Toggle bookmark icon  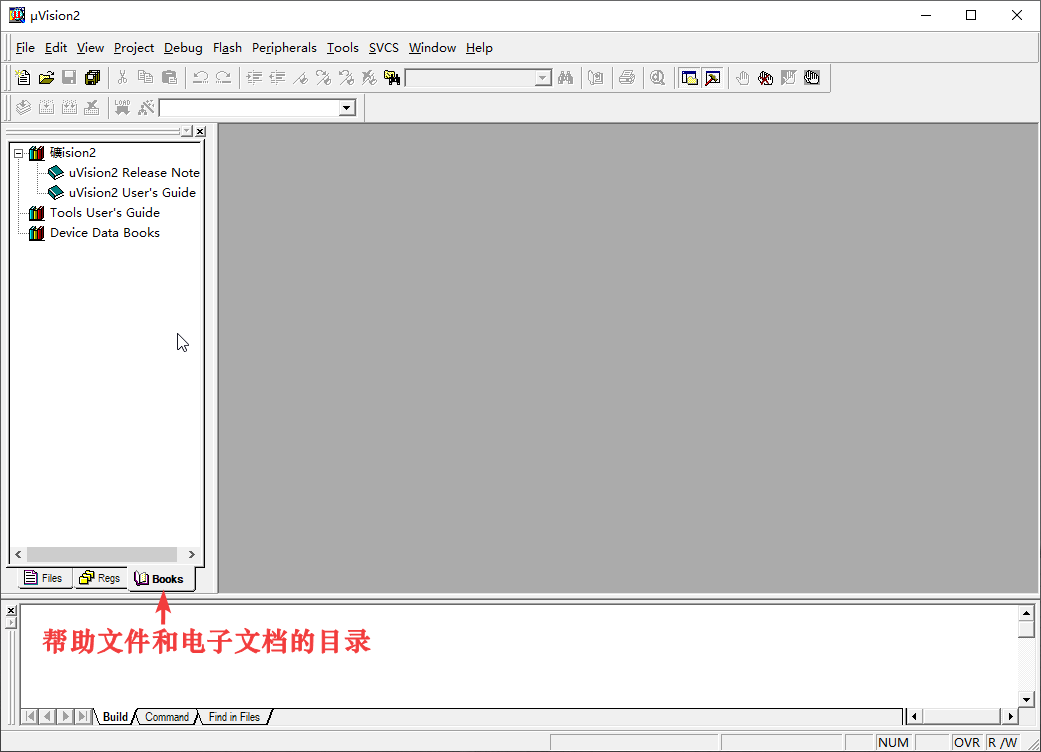(x=300, y=78)
